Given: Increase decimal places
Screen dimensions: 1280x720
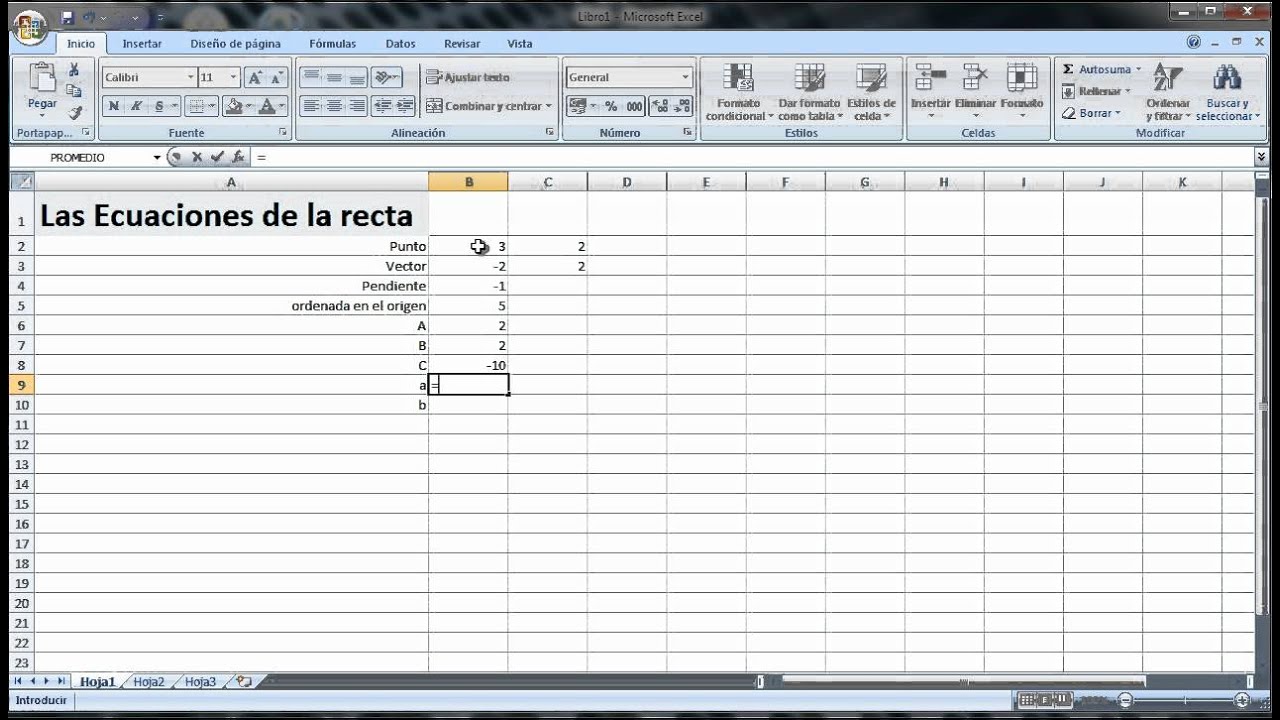Looking at the screenshot, I should pos(661,106).
